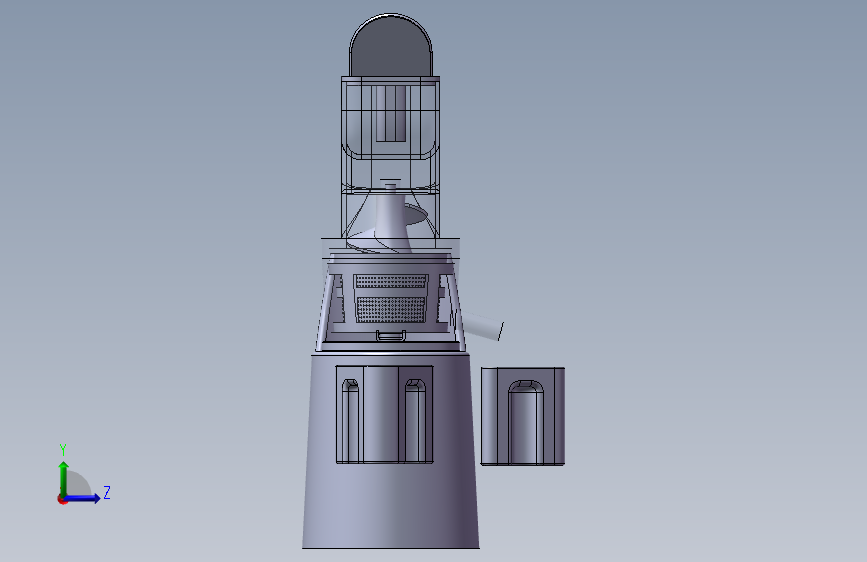Screen dimensions: 867x562
Task: Select the dark domed pusher cap on the model
Action: 391,46
